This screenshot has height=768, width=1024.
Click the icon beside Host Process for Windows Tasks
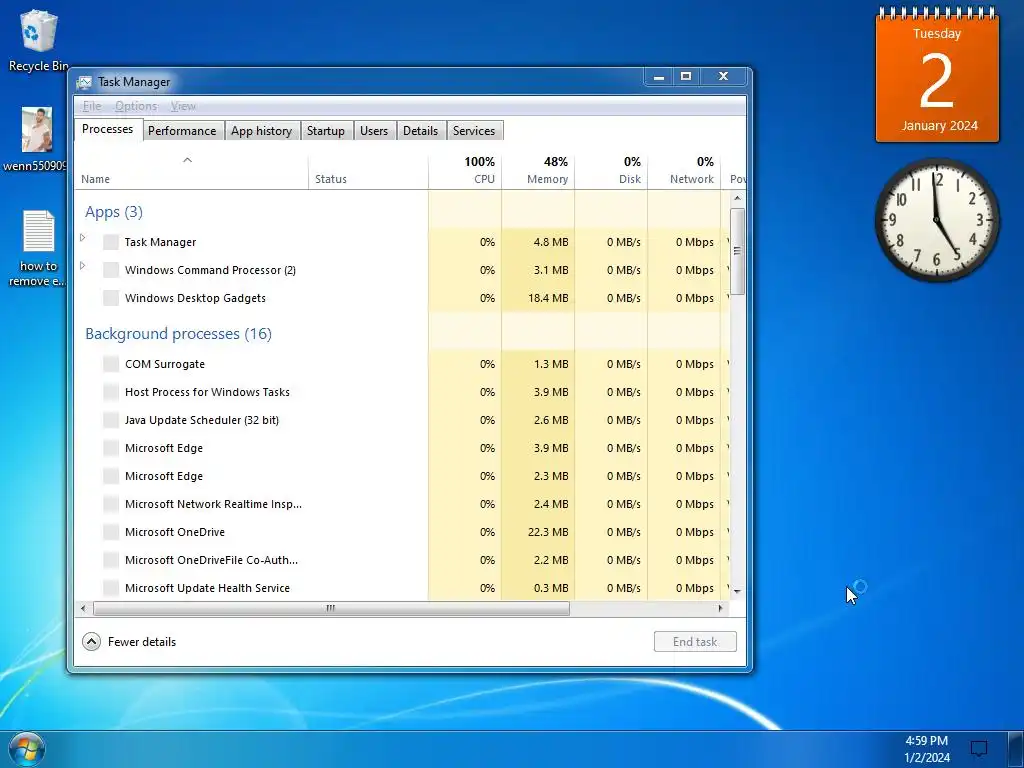(111, 392)
